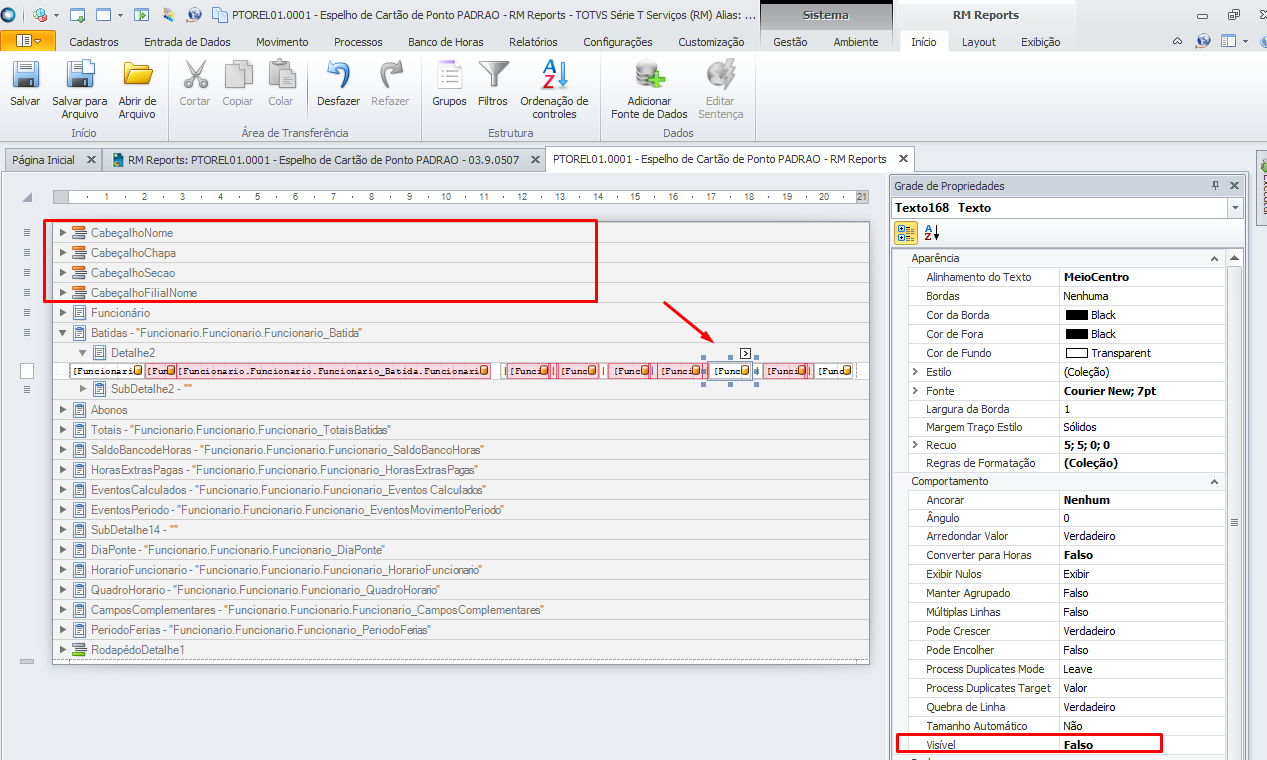Open the Texto168 object selector dropdown
Screen dimensions: 1267x760
coord(1235,208)
